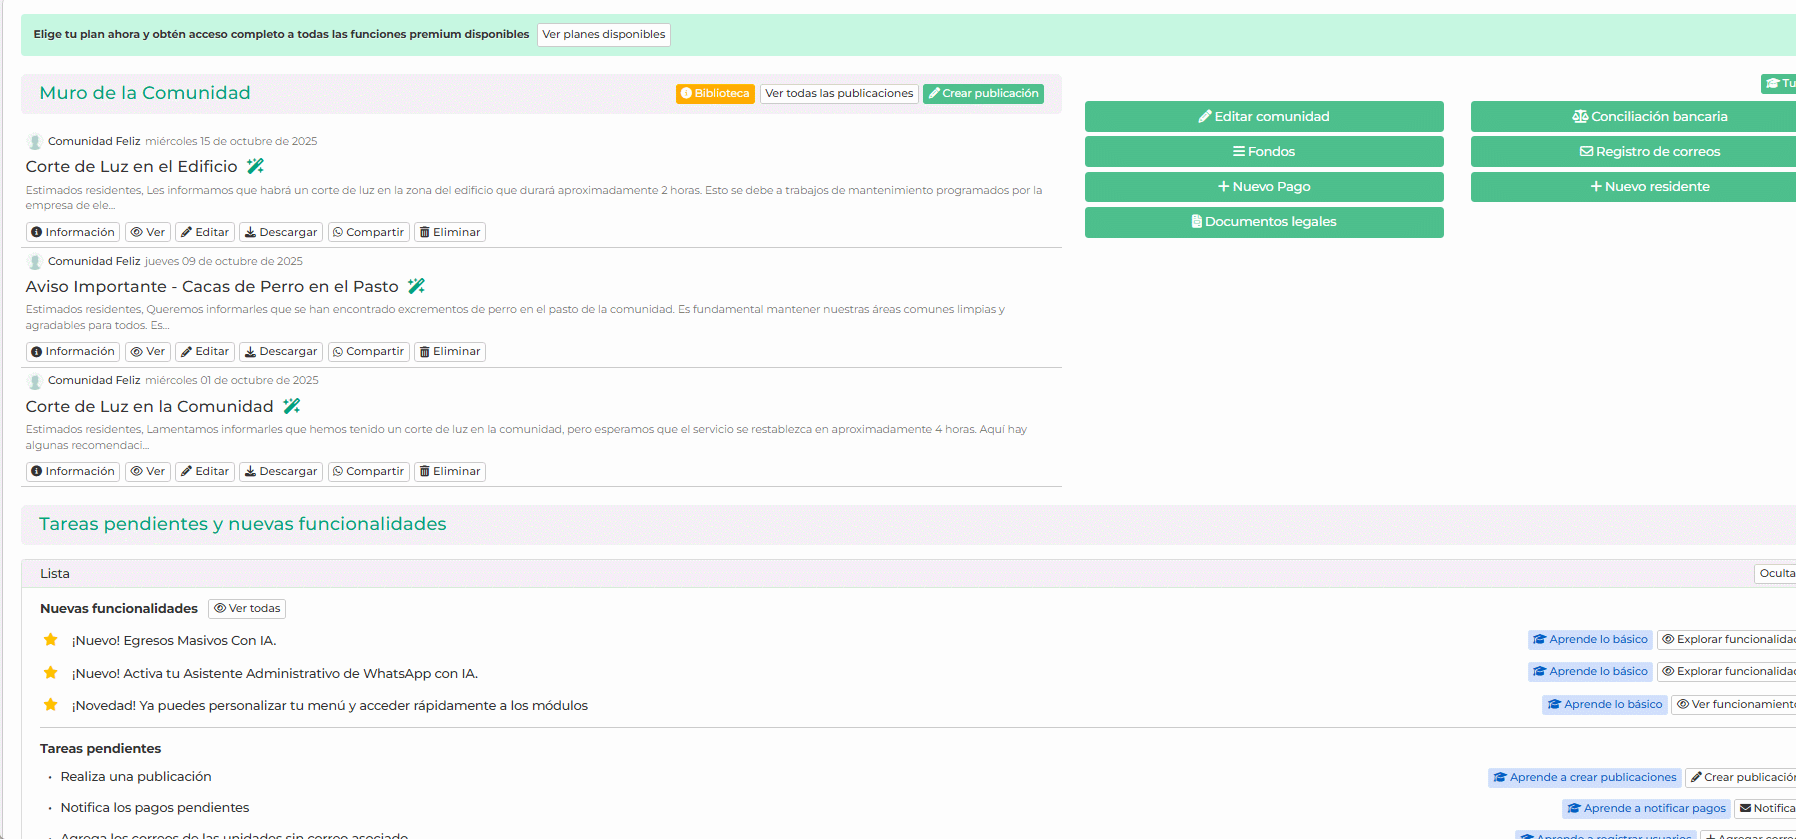Click Ver for Cacas de Perro post
This screenshot has width=1796, height=839.
pyautogui.click(x=148, y=352)
